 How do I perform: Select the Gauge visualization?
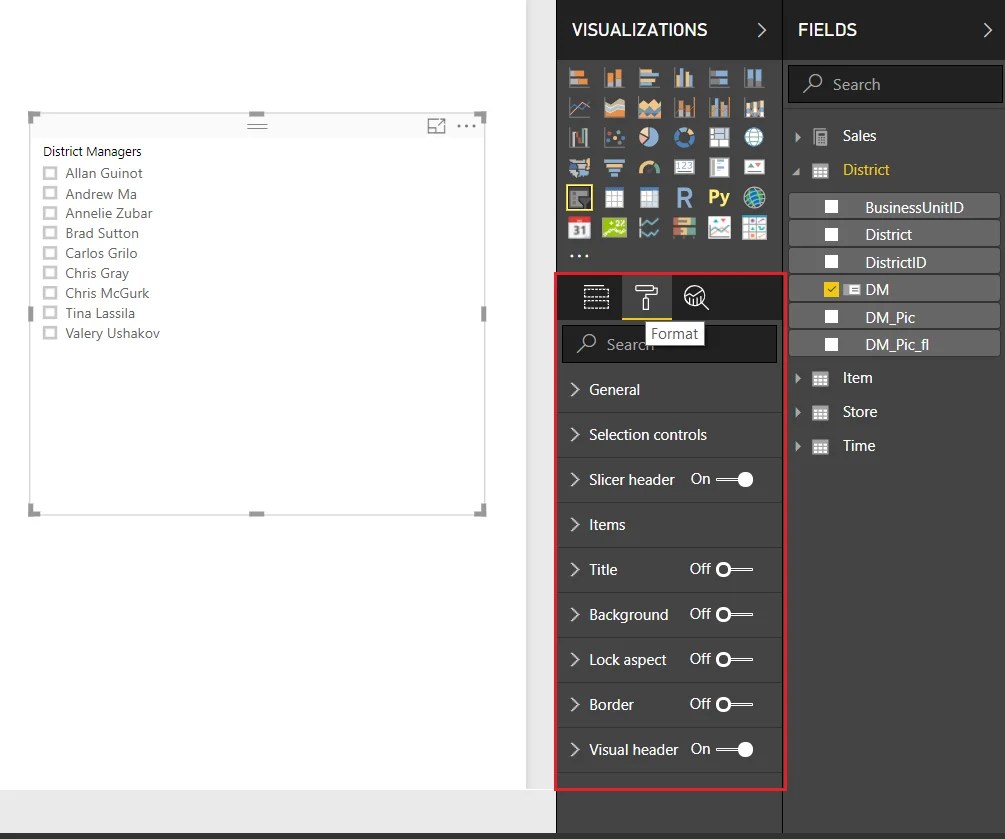tap(650, 166)
